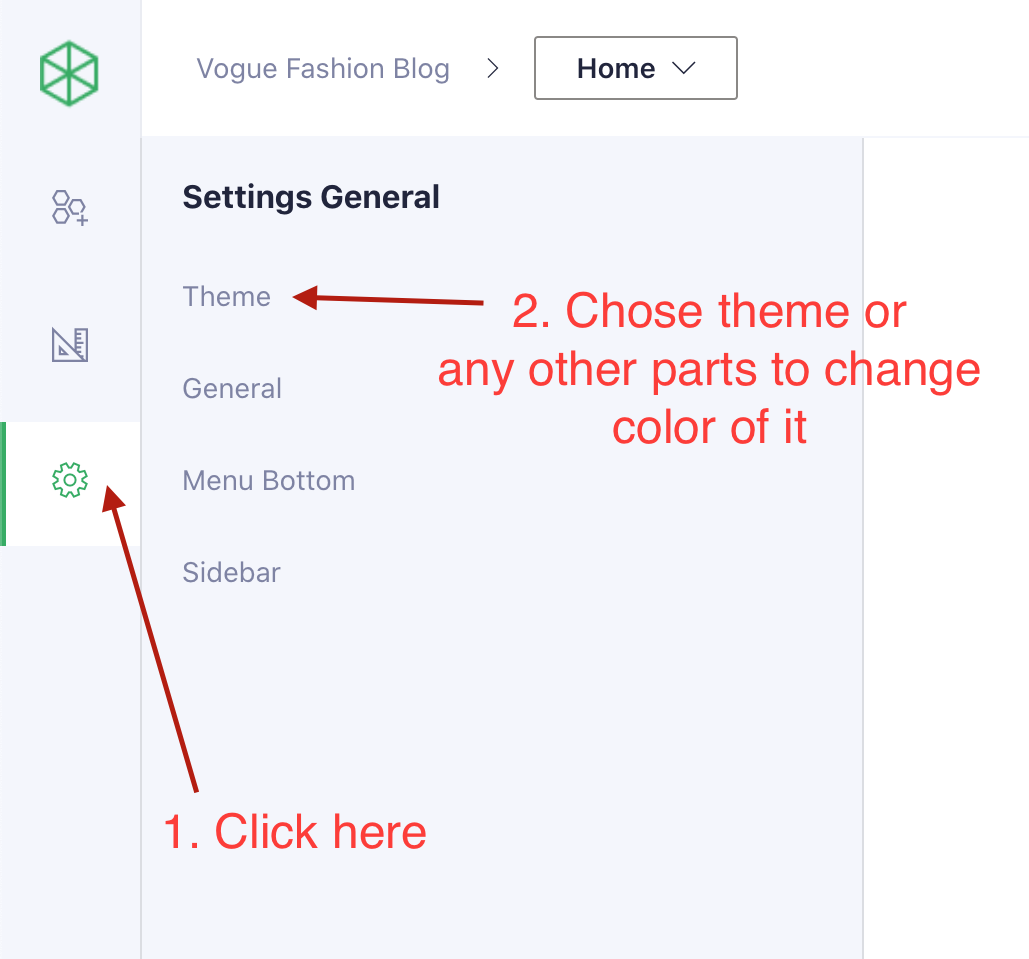The image size is (1029, 959).
Task: Click the 'Home' label text
Action: pos(616,69)
